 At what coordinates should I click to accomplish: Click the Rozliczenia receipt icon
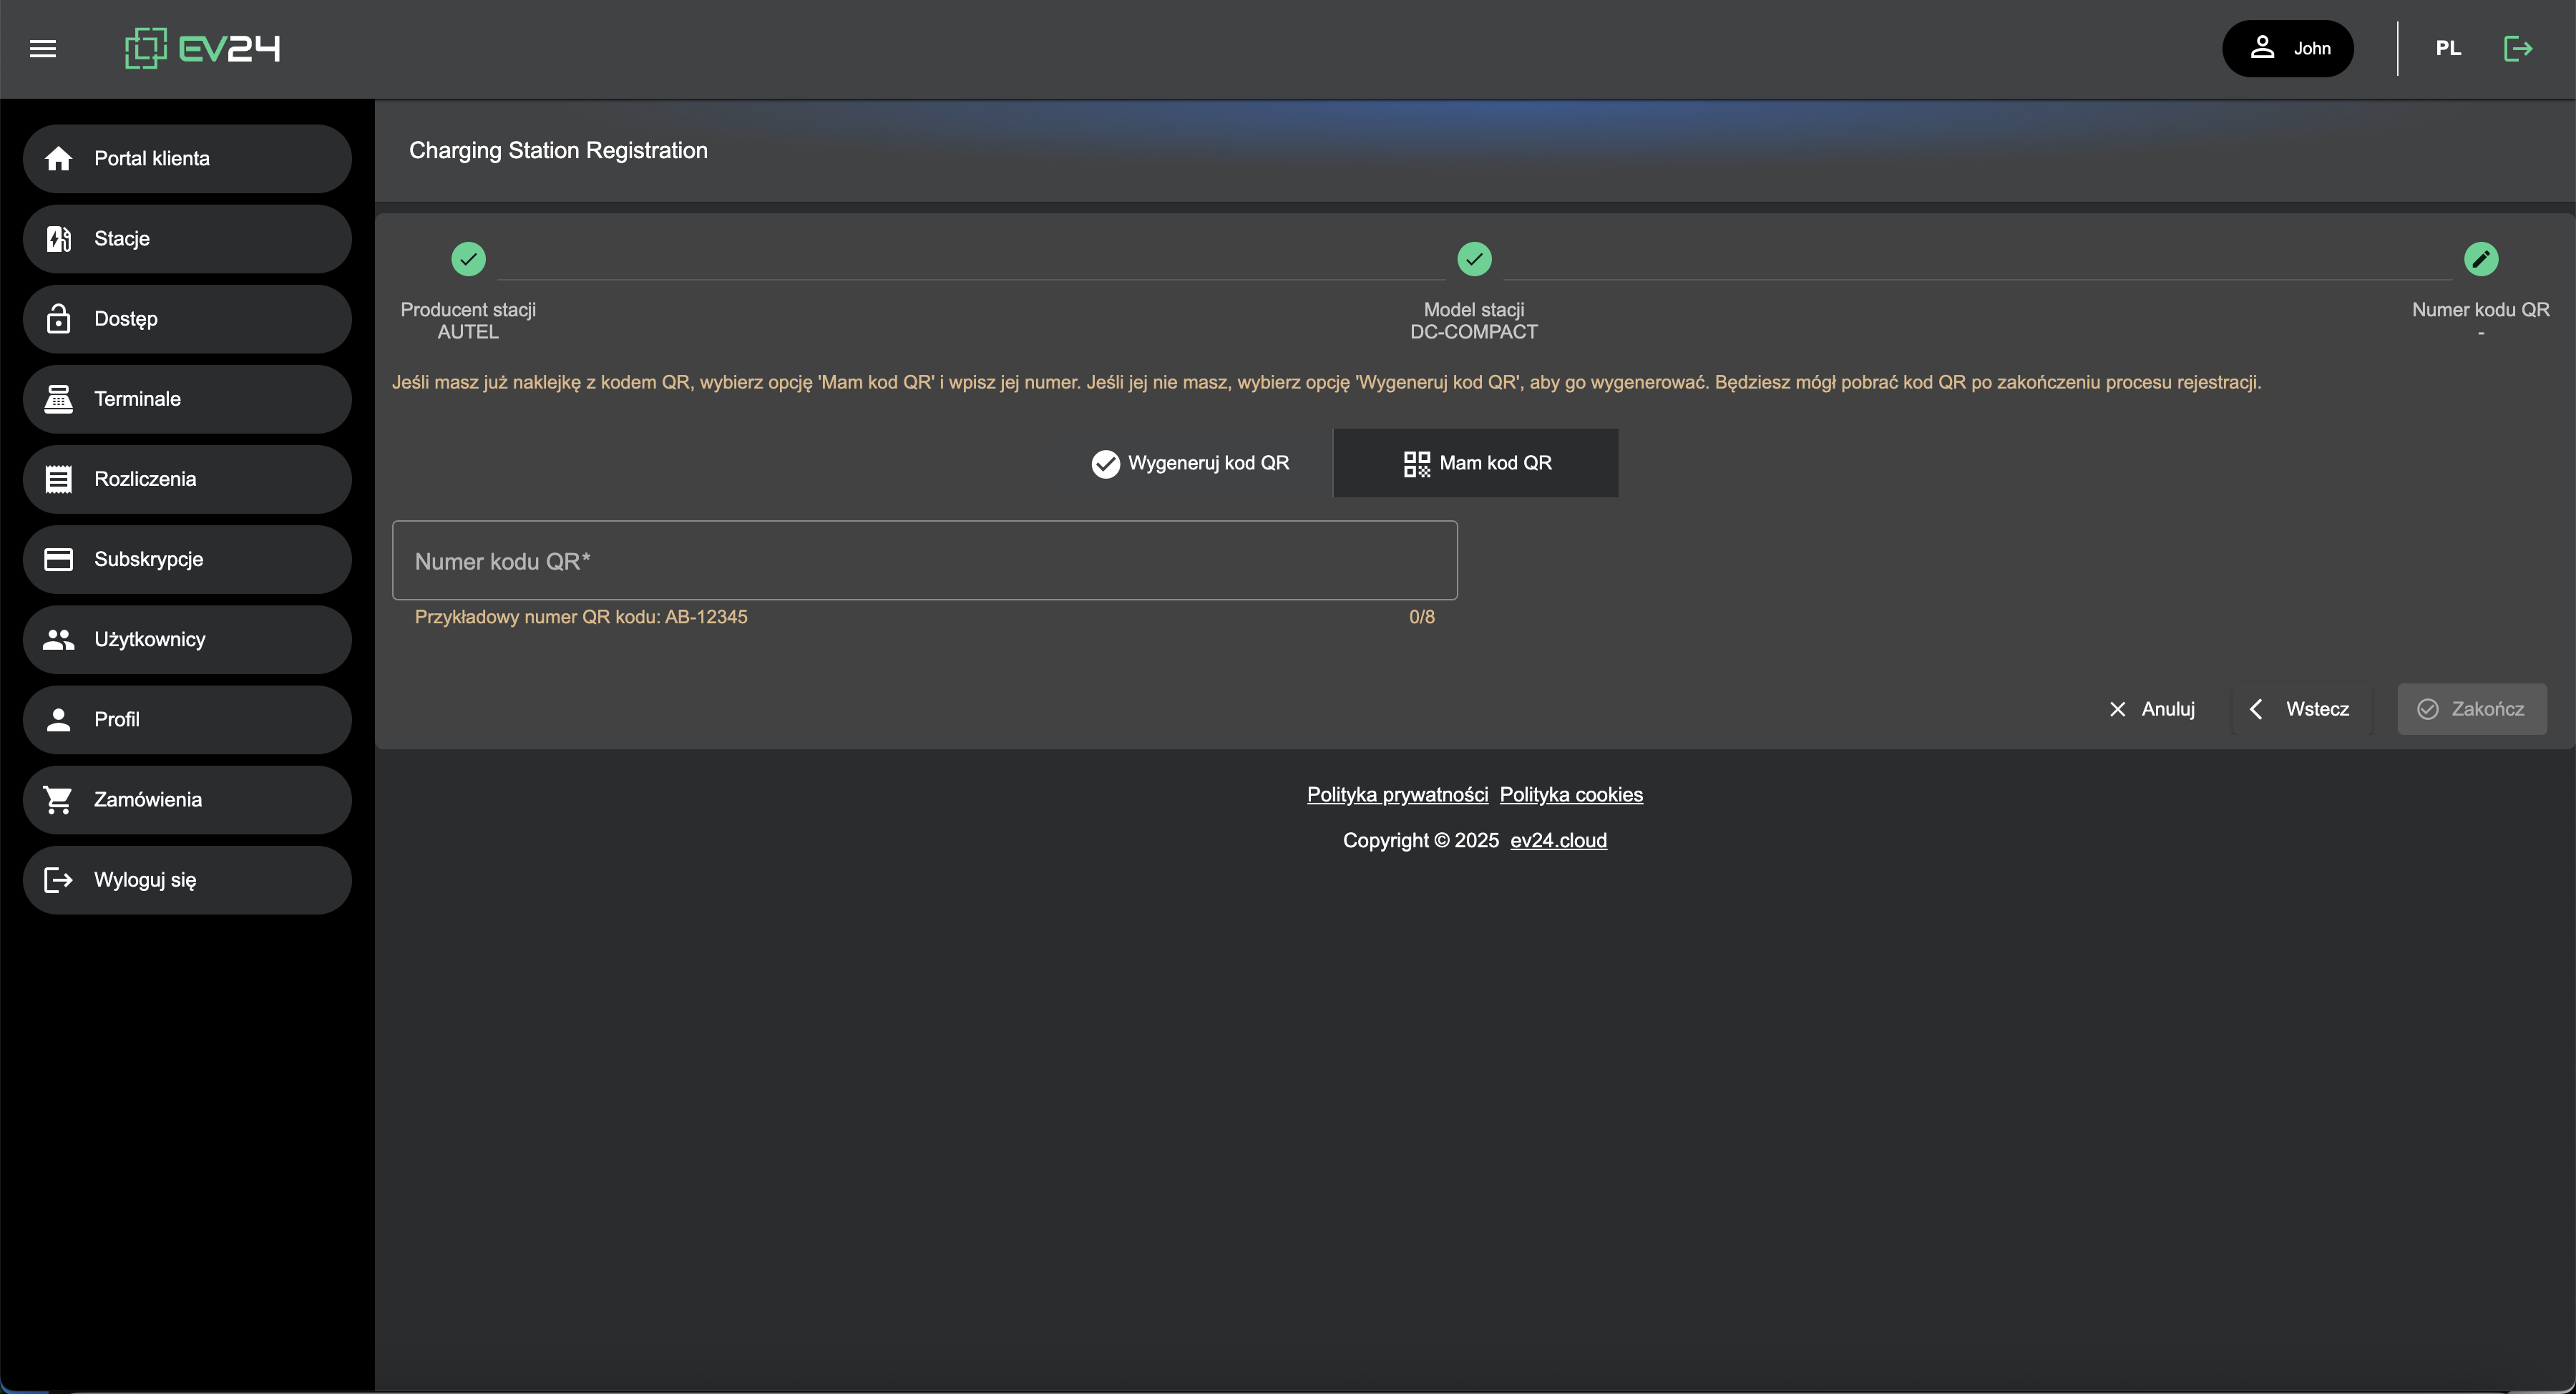click(x=58, y=479)
